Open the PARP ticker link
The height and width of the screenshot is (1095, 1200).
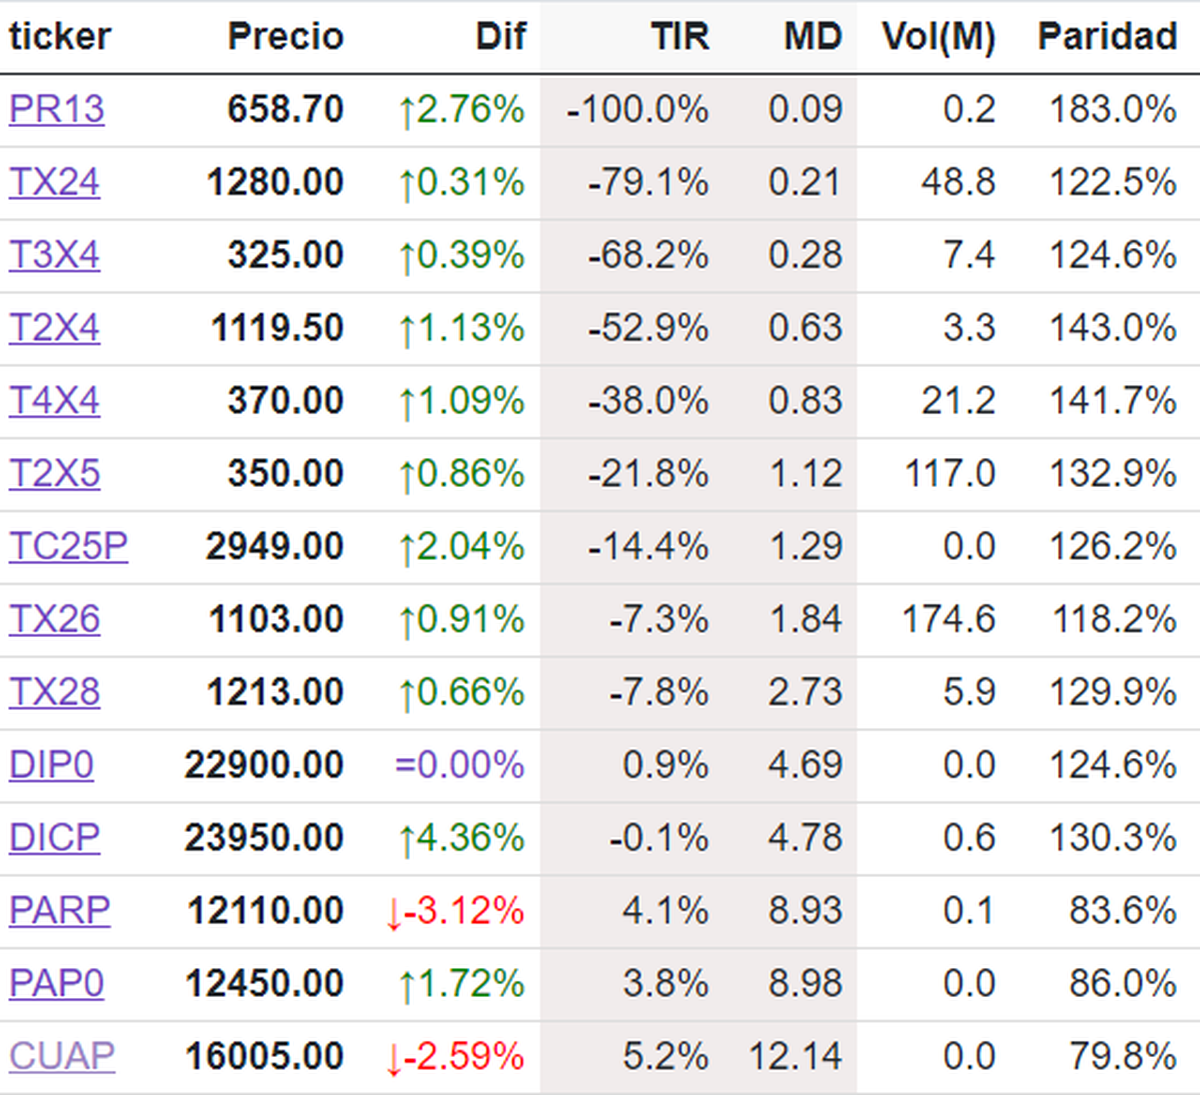(x=59, y=911)
